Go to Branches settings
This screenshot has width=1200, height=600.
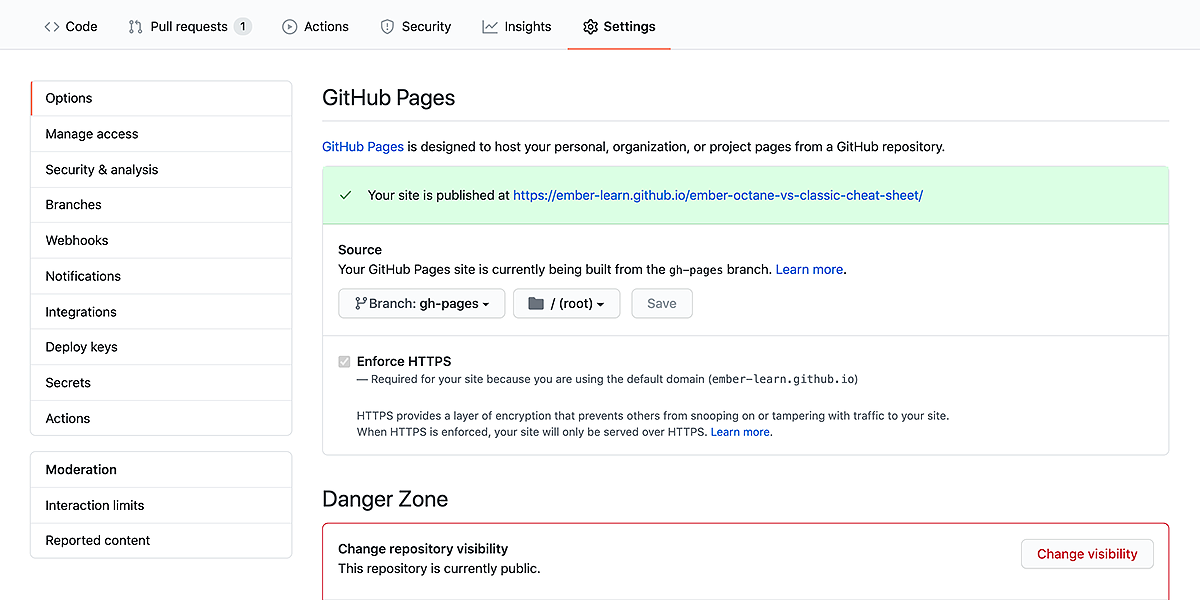click(161, 205)
